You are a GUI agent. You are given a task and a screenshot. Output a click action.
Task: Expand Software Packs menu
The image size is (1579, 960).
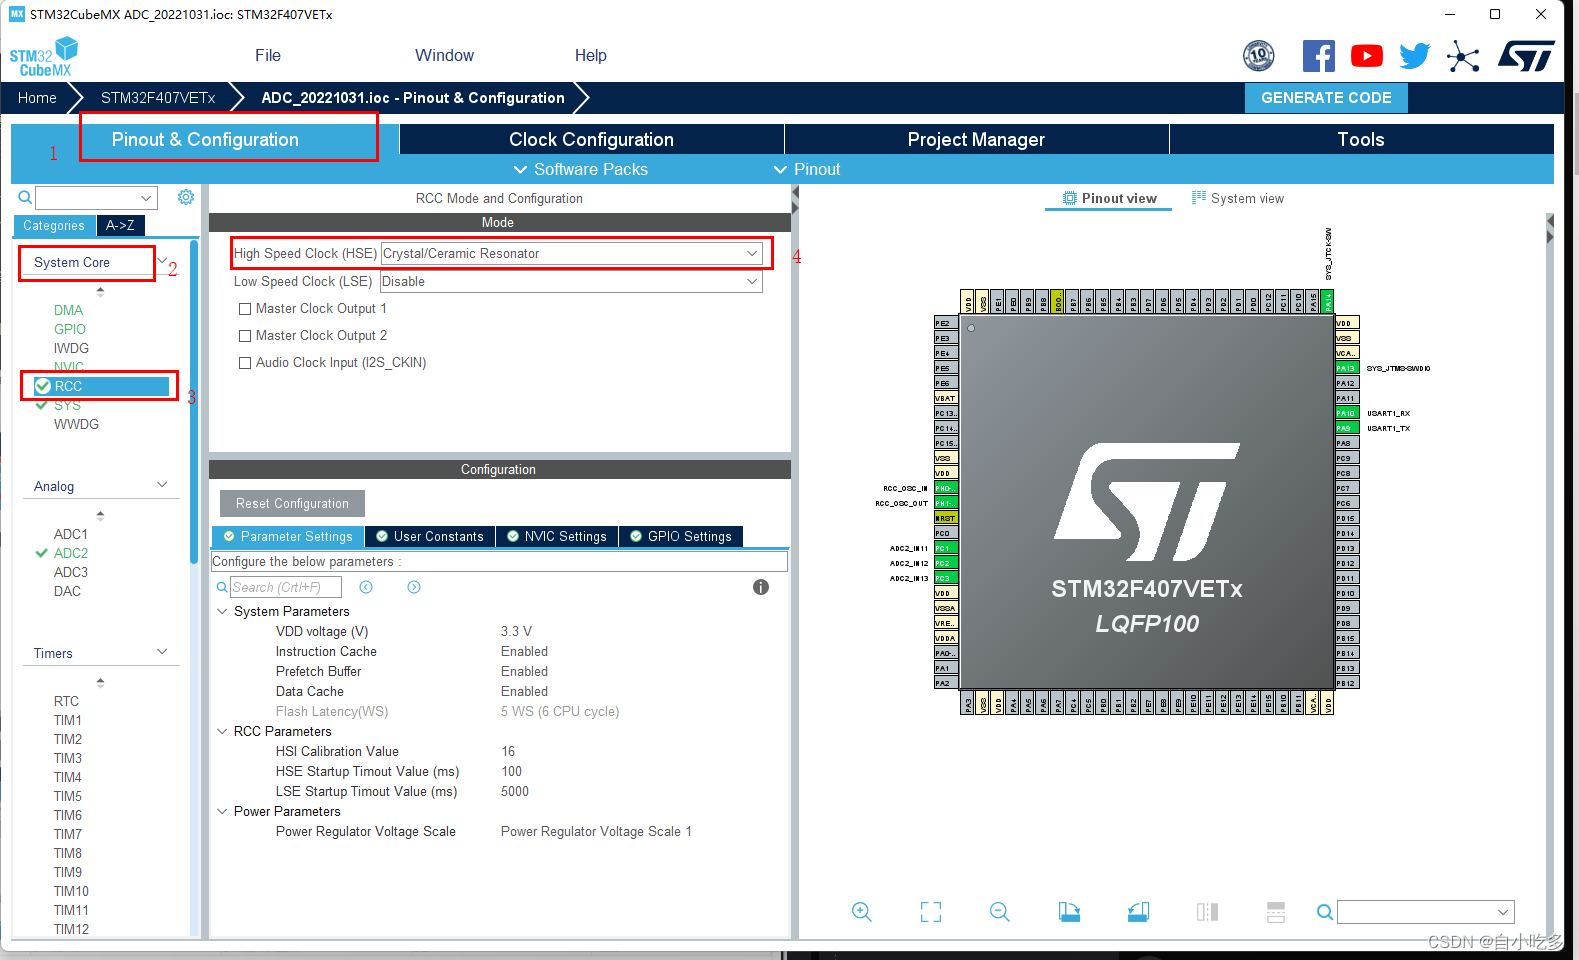pos(580,169)
